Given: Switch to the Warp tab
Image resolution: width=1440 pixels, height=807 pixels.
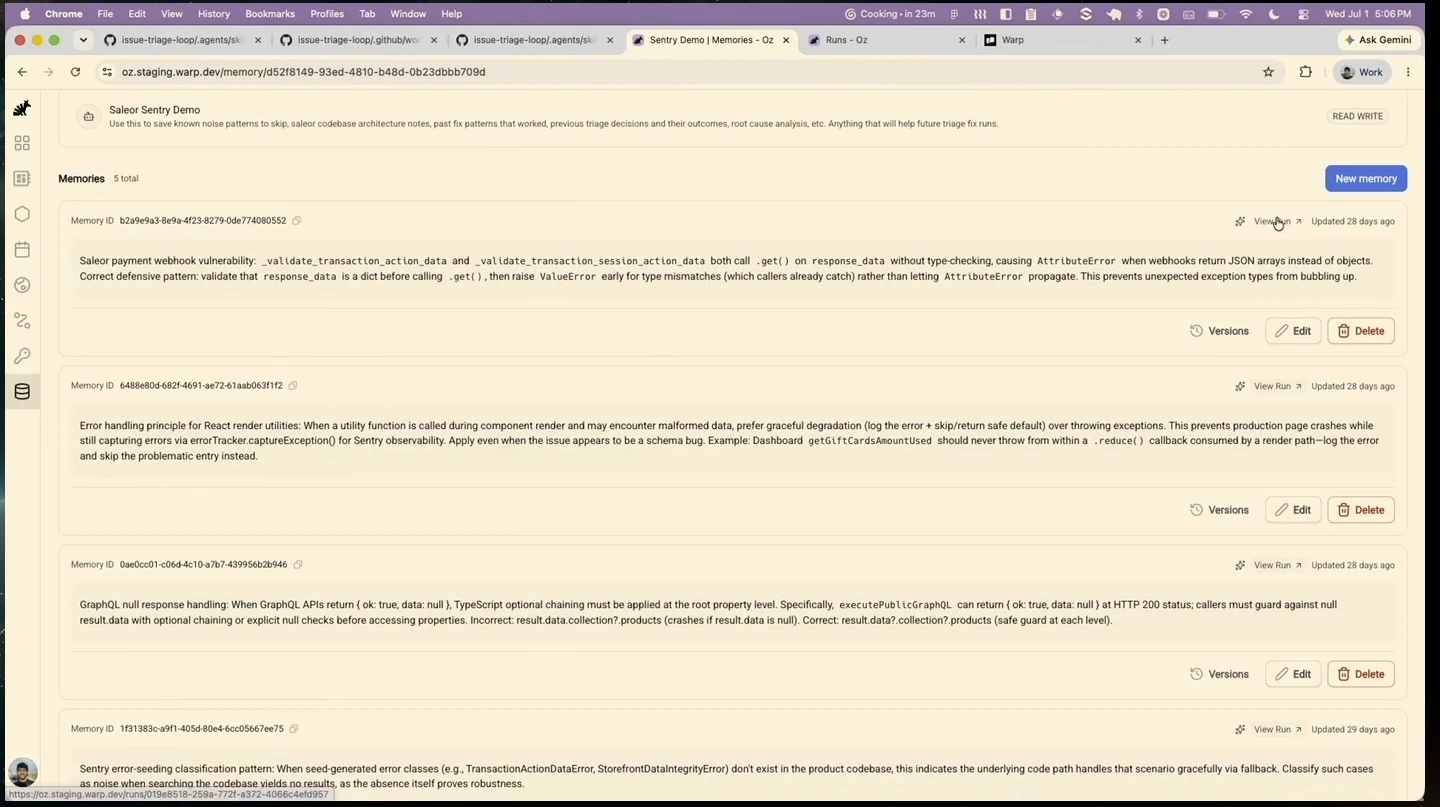Looking at the screenshot, I should pos(1060,40).
